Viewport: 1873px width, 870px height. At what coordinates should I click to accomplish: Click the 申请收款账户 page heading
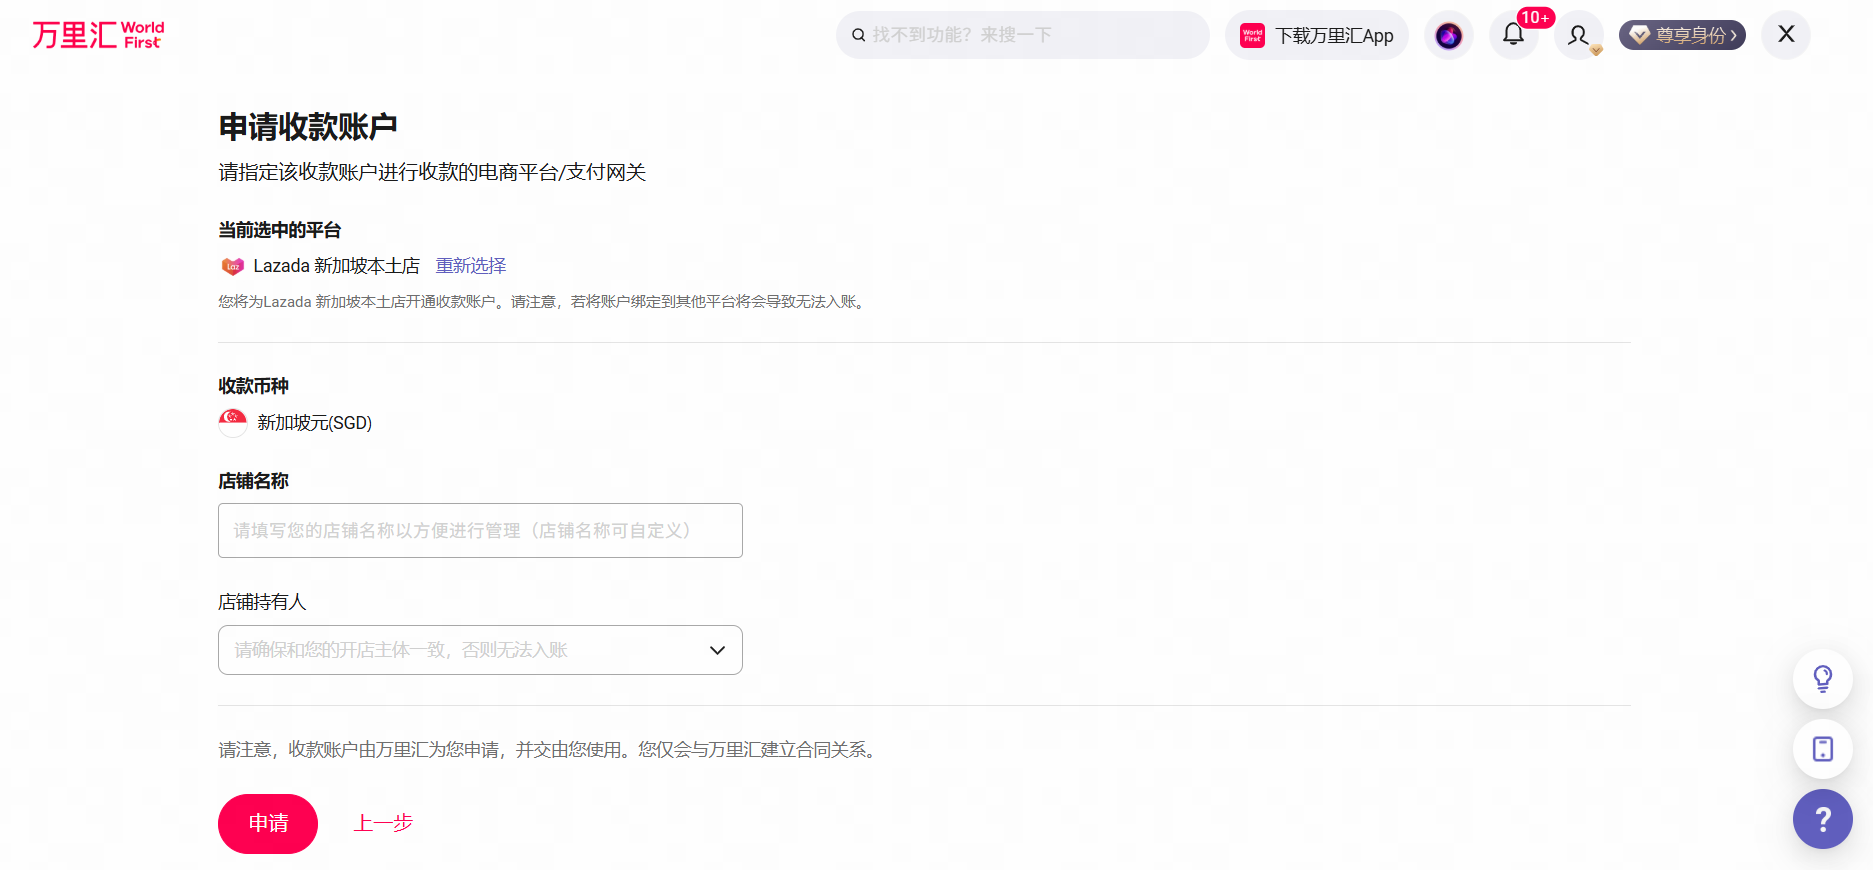click(x=308, y=127)
